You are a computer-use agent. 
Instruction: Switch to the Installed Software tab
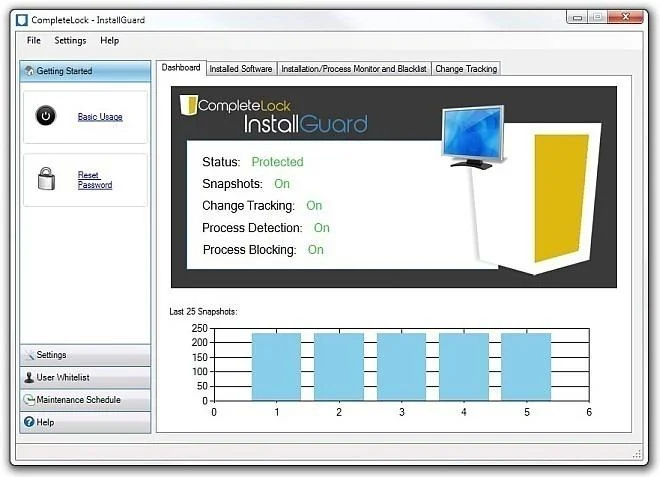pyautogui.click(x=241, y=69)
